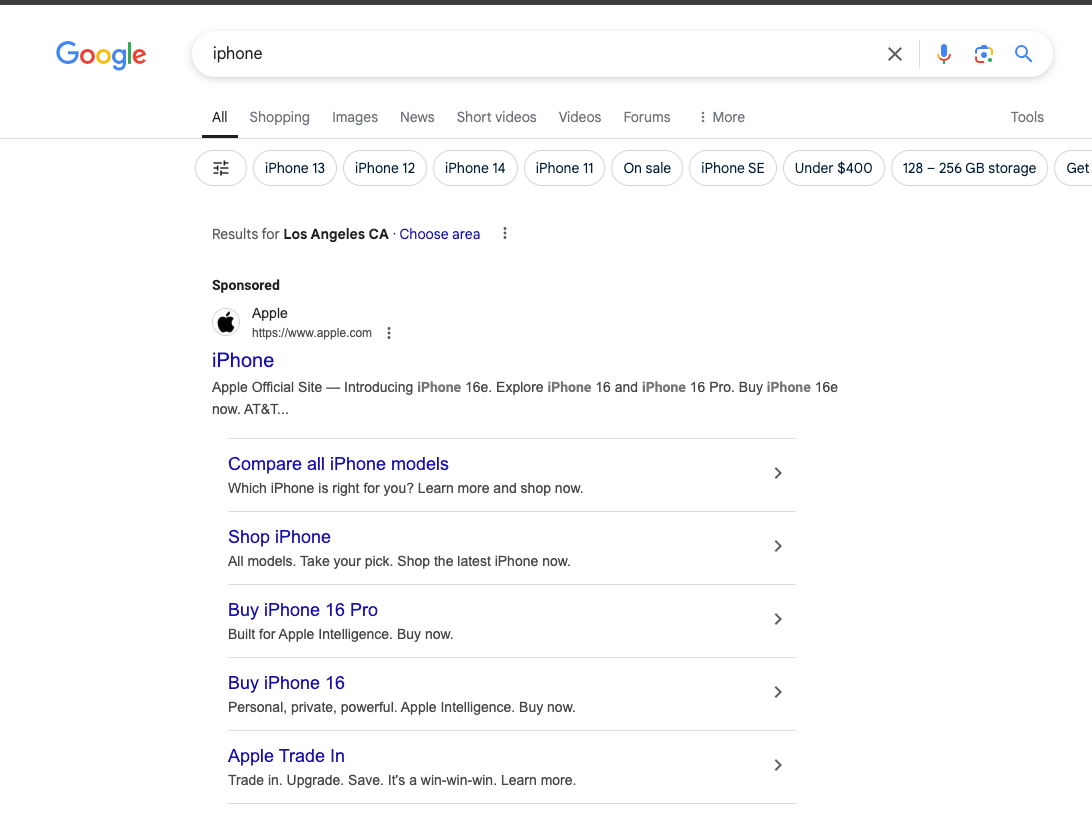Image resolution: width=1092 pixels, height=822 pixels.
Task: Toggle the iPhone 13 filter chip
Action: 295,168
